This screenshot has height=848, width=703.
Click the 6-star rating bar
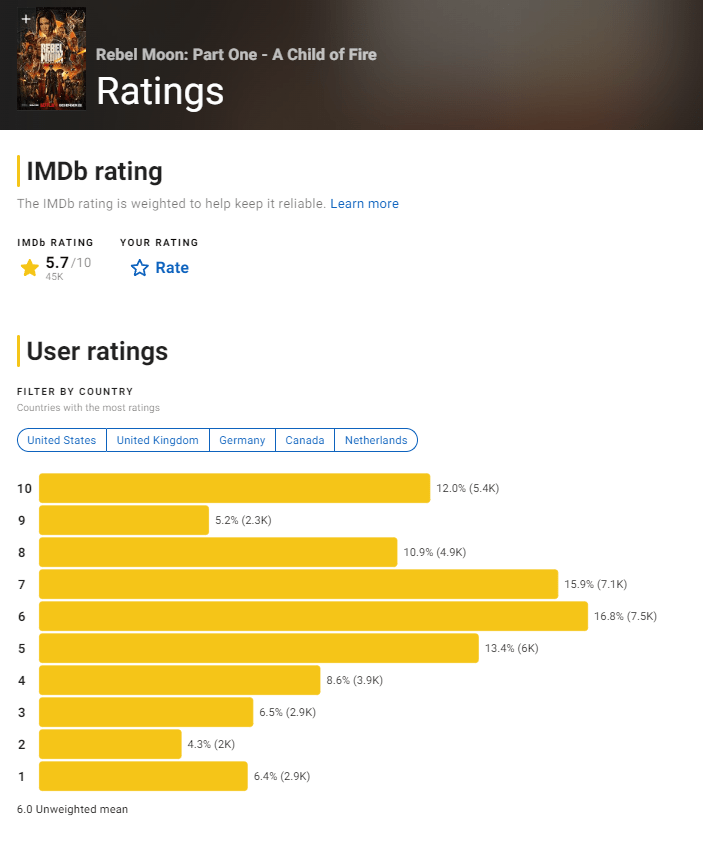[x=313, y=616]
